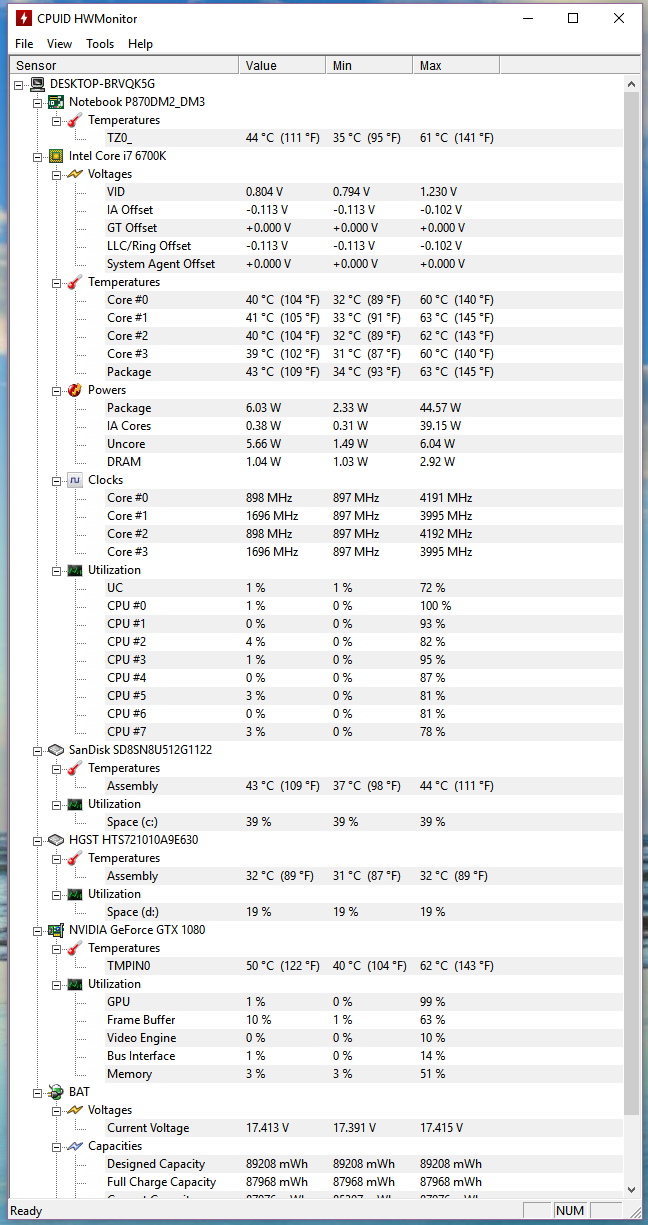Click the Utilization icon under SanDisk drive
This screenshot has width=648, height=1225.
(x=76, y=804)
